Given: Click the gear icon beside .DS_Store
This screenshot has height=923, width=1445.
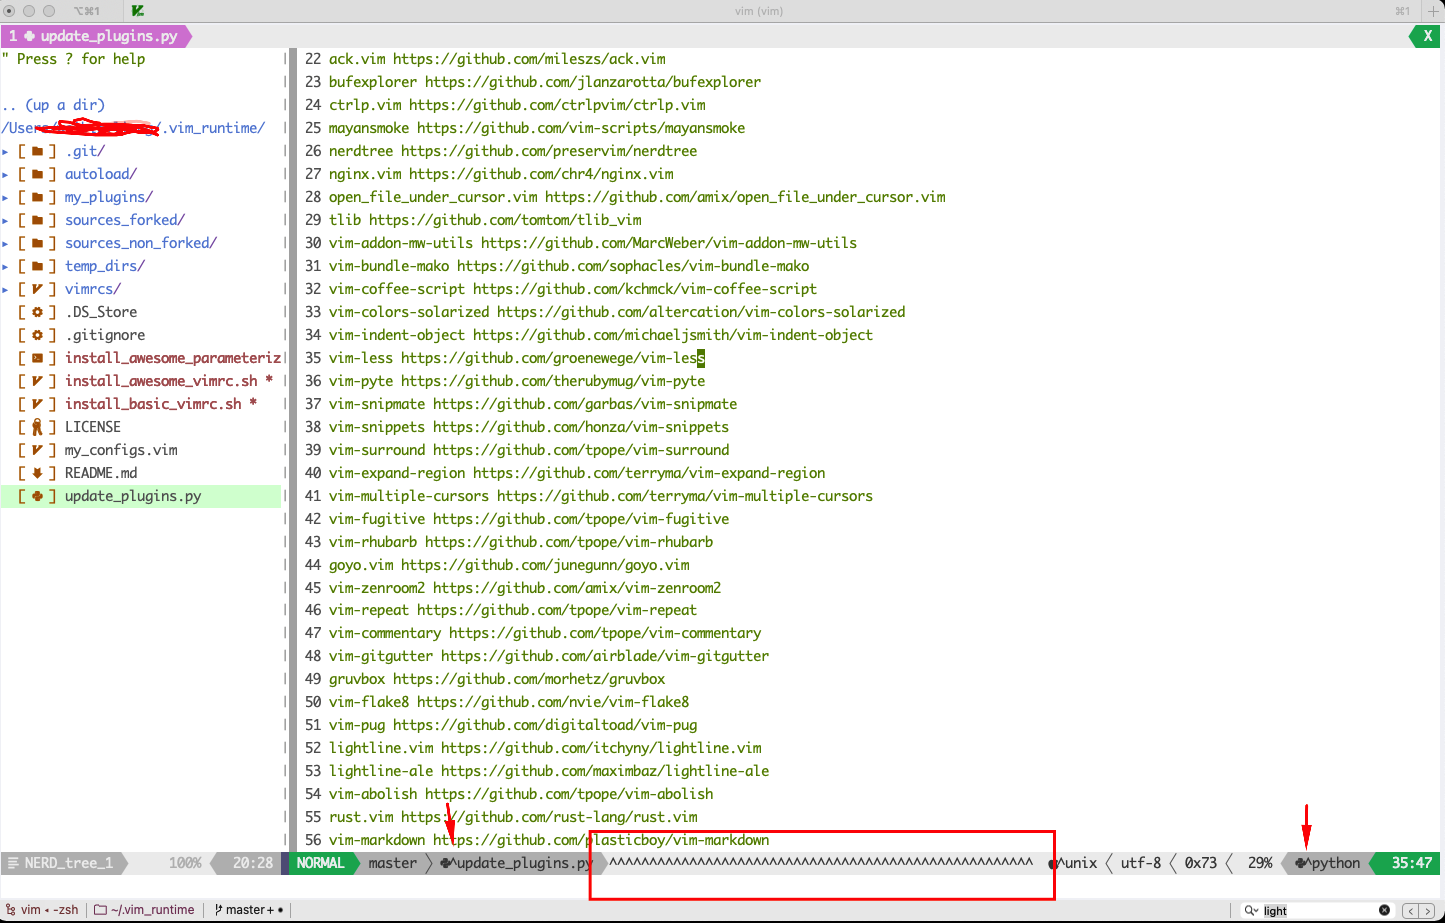Looking at the screenshot, I should pos(38,311).
